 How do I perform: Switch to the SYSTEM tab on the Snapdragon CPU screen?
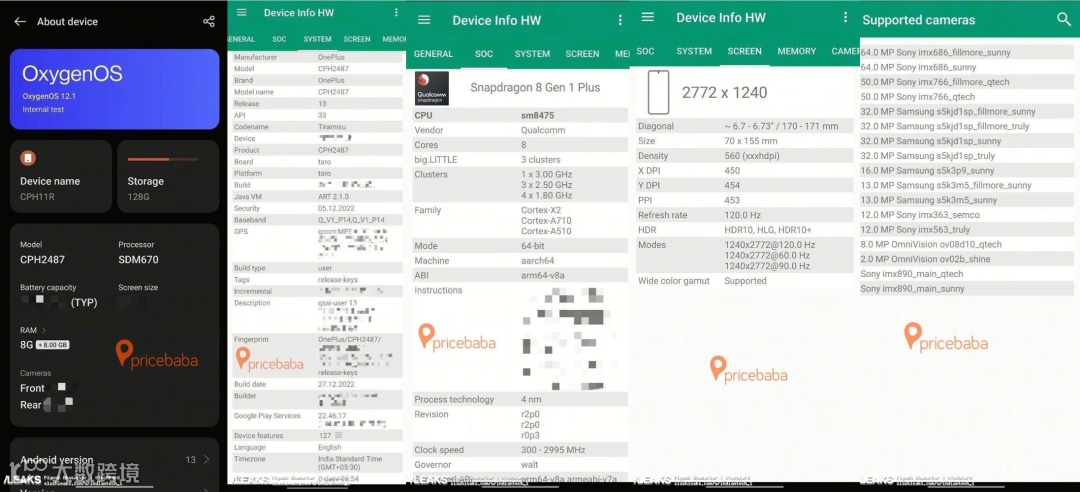pyautogui.click(x=532, y=54)
